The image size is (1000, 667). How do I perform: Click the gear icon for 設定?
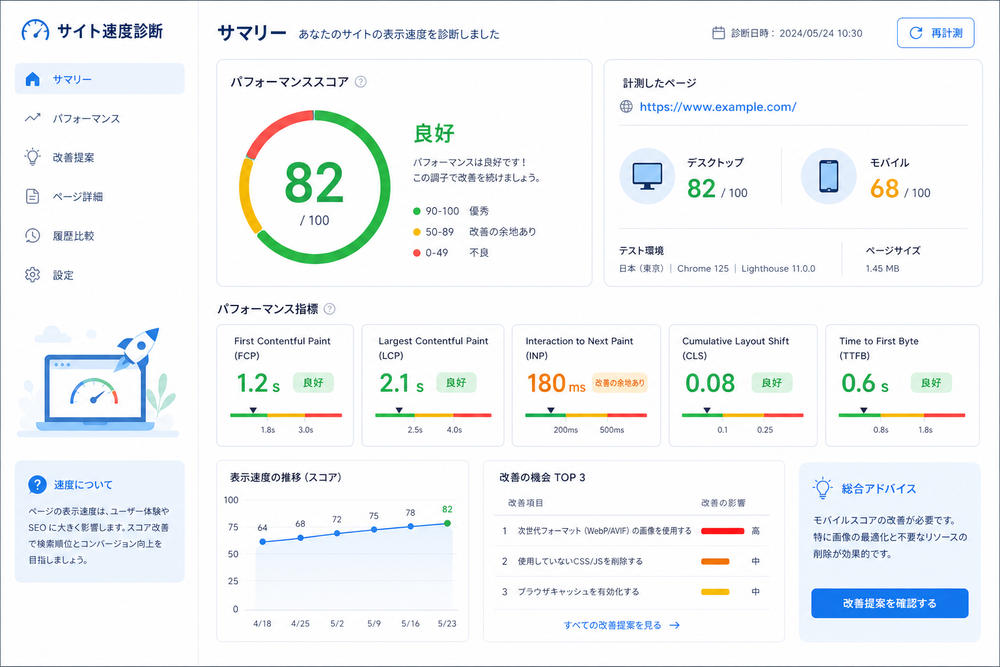(33, 275)
